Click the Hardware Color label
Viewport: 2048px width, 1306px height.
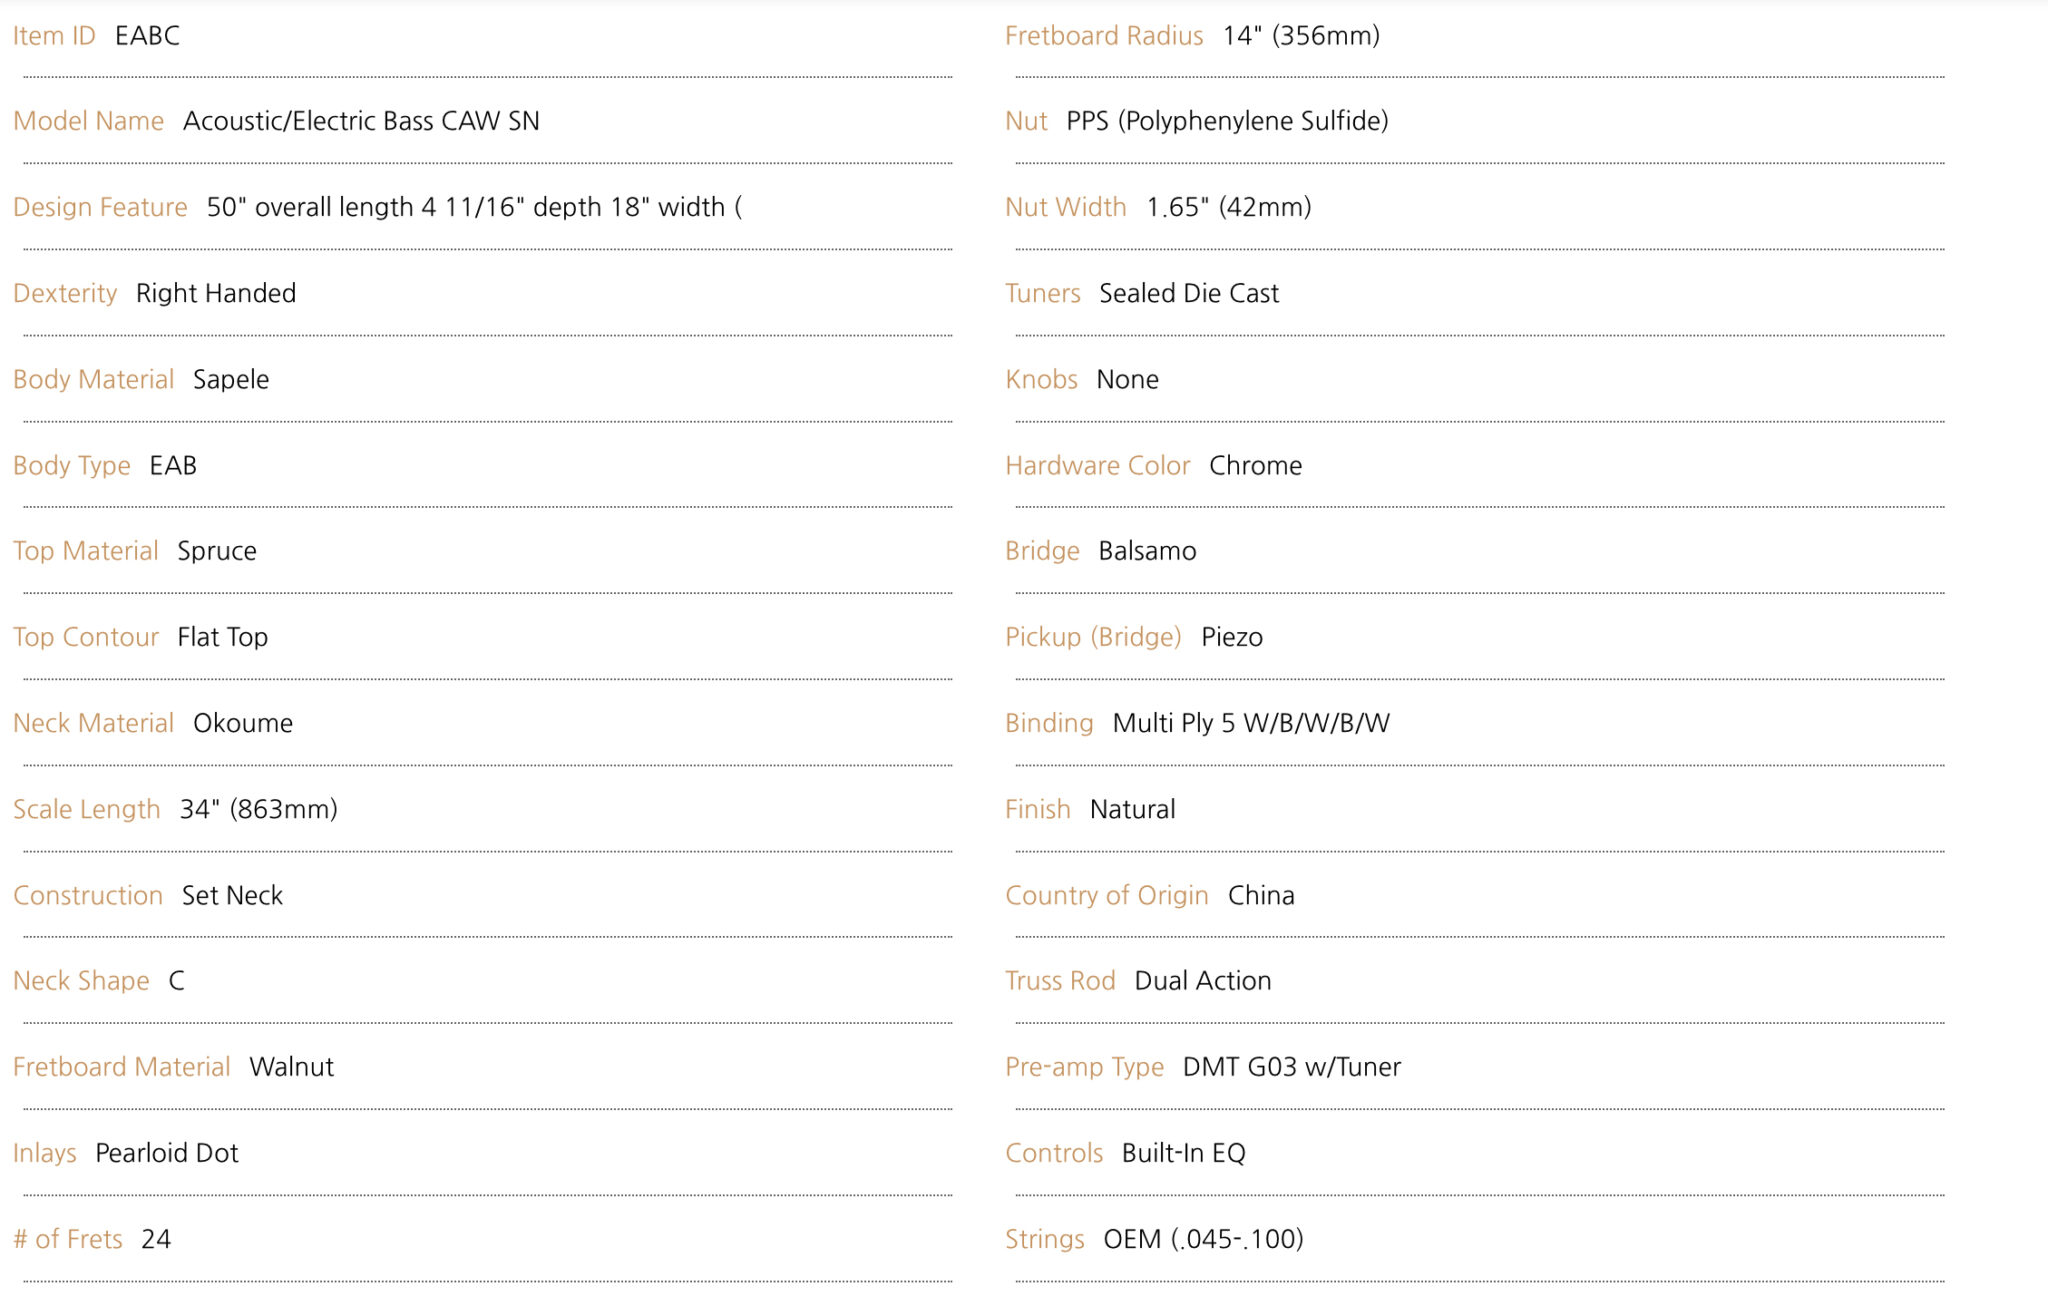[1098, 465]
